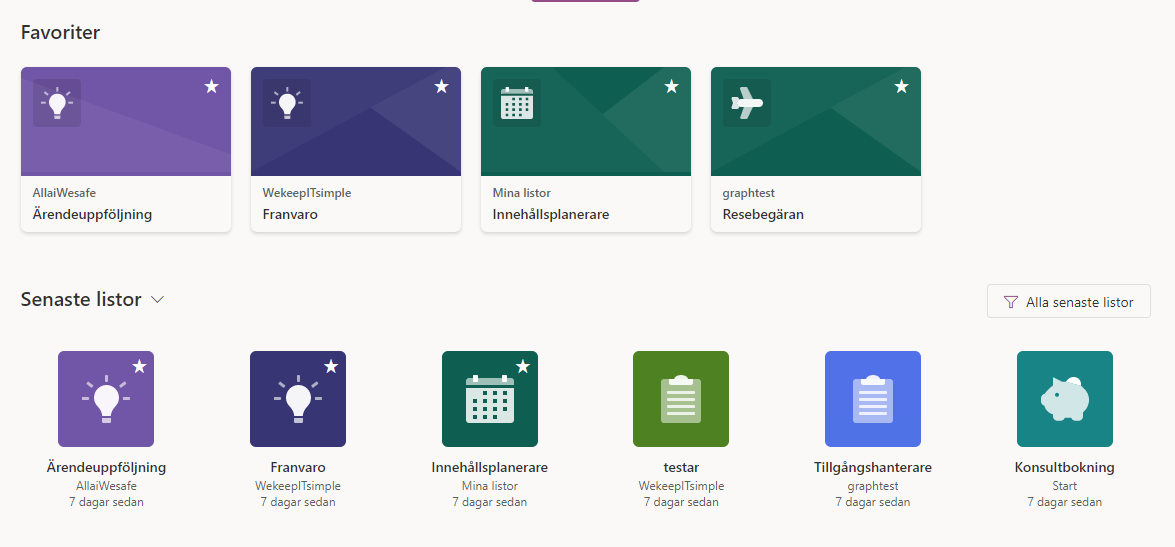
Task: Click calendar icon on Innehållsplanerare favorite card
Action: point(517,103)
